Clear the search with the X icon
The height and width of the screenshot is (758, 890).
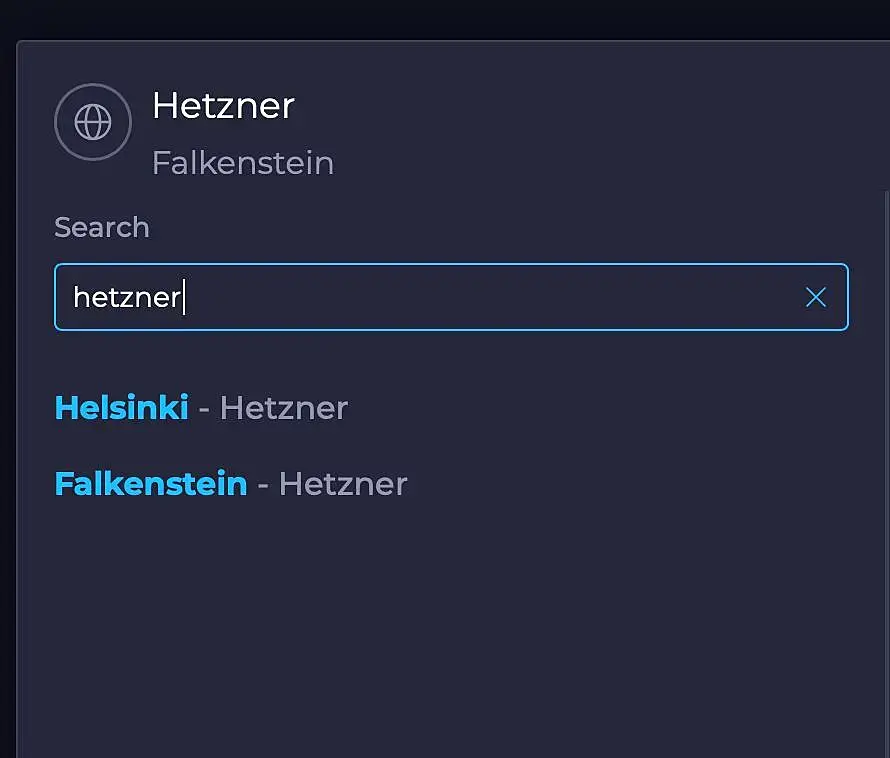[x=816, y=297]
